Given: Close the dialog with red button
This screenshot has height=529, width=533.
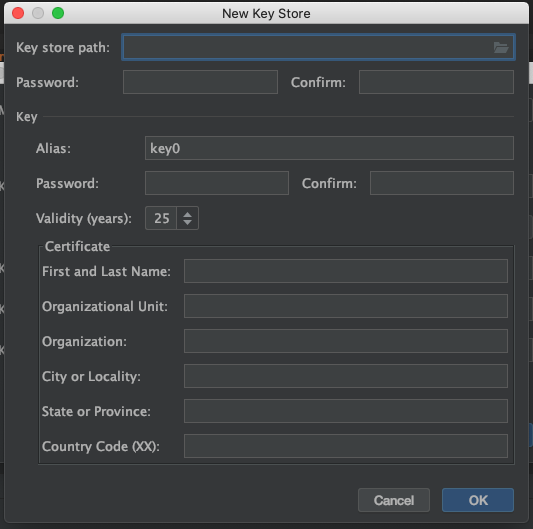Looking at the screenshot, I should pos(18,13).
